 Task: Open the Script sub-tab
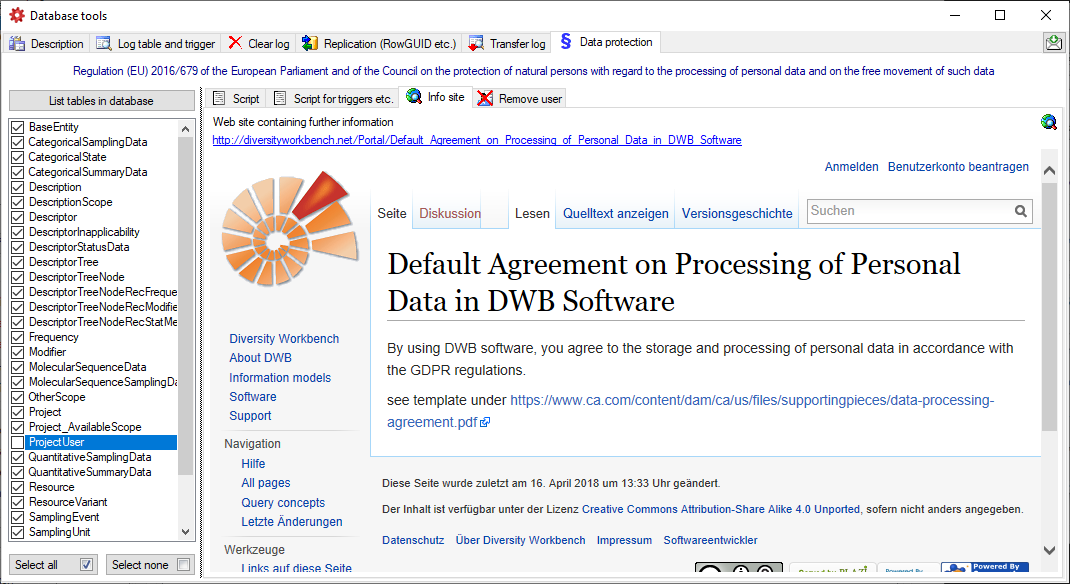coord(236,99)
